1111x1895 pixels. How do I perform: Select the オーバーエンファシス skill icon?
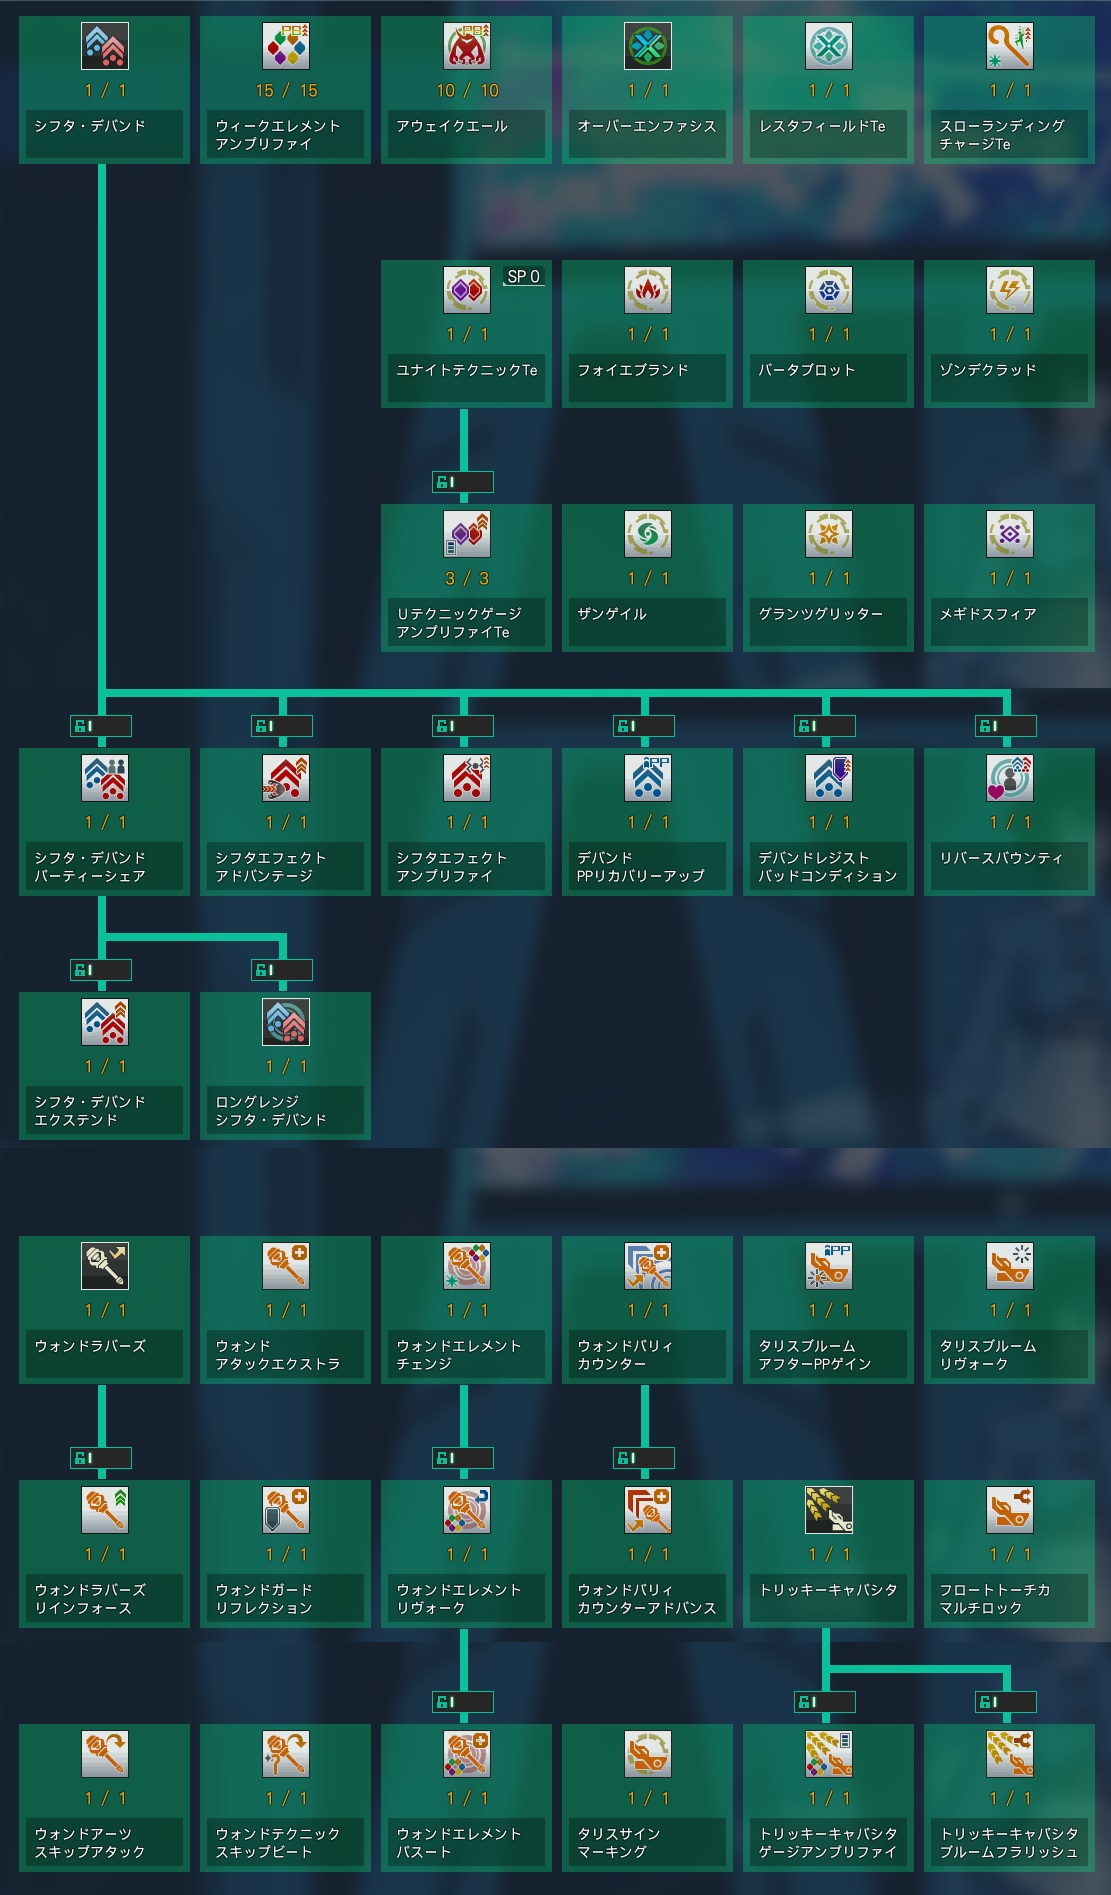[x=648, y=46]
